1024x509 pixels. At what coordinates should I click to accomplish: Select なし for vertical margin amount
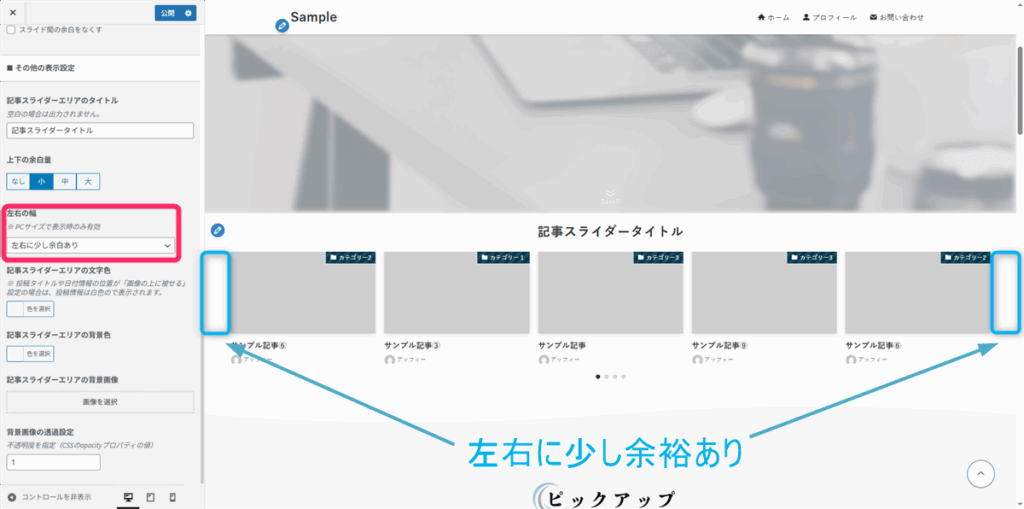pos(18,182)
